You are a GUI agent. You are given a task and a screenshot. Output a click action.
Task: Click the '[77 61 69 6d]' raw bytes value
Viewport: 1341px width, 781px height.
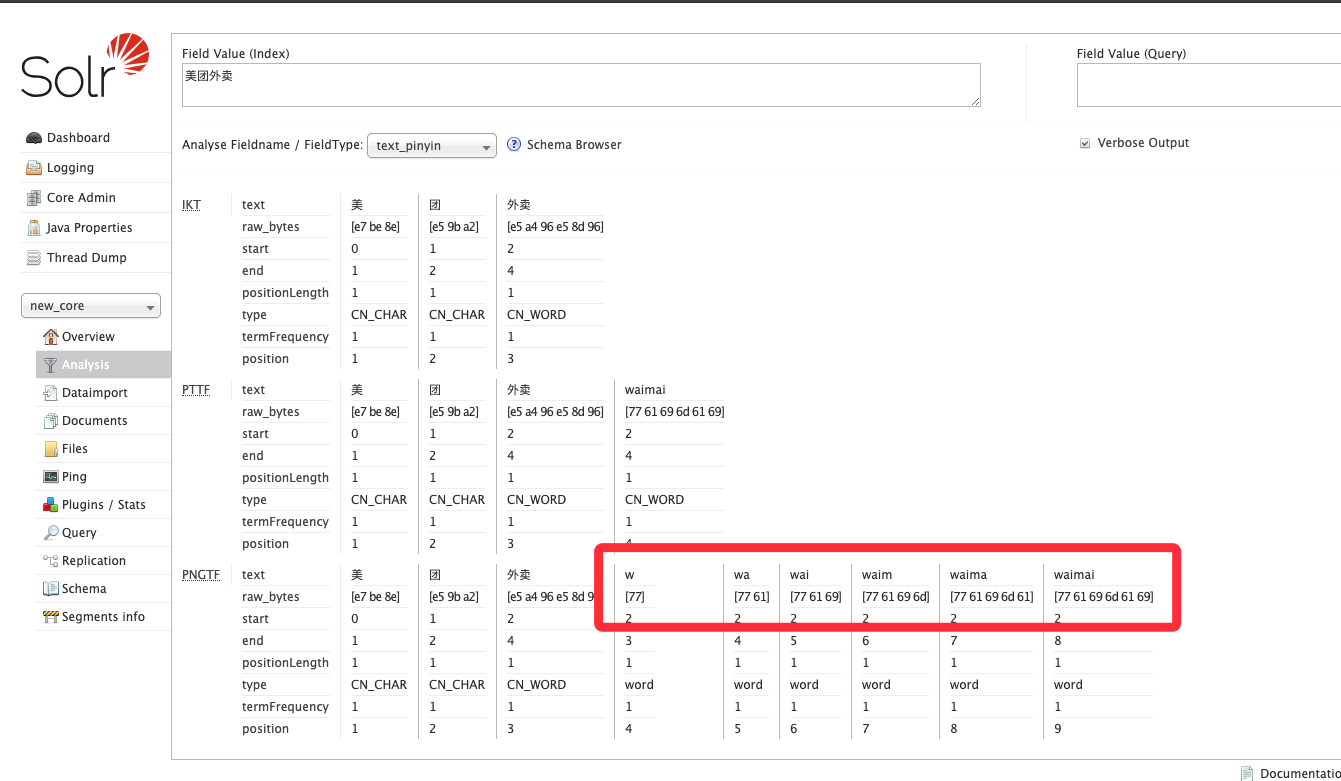(x=896, y=597)
